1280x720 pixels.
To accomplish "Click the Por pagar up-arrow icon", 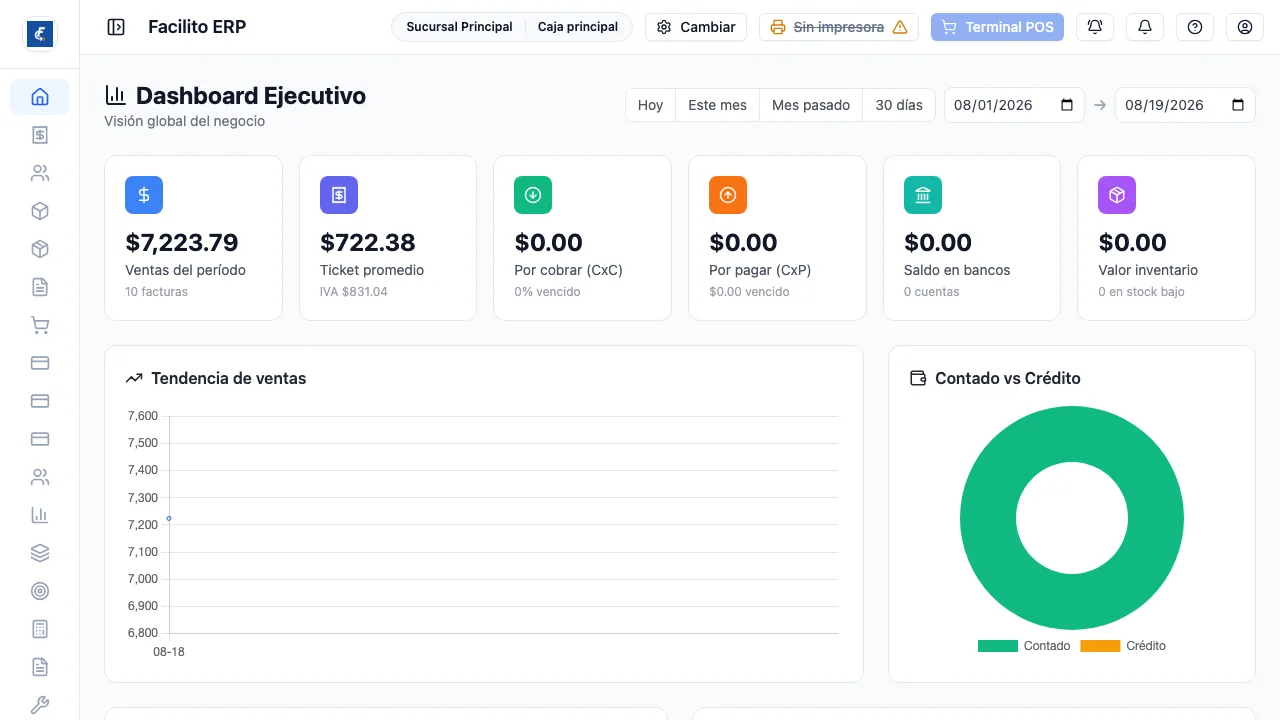I will tap(728, 195).
